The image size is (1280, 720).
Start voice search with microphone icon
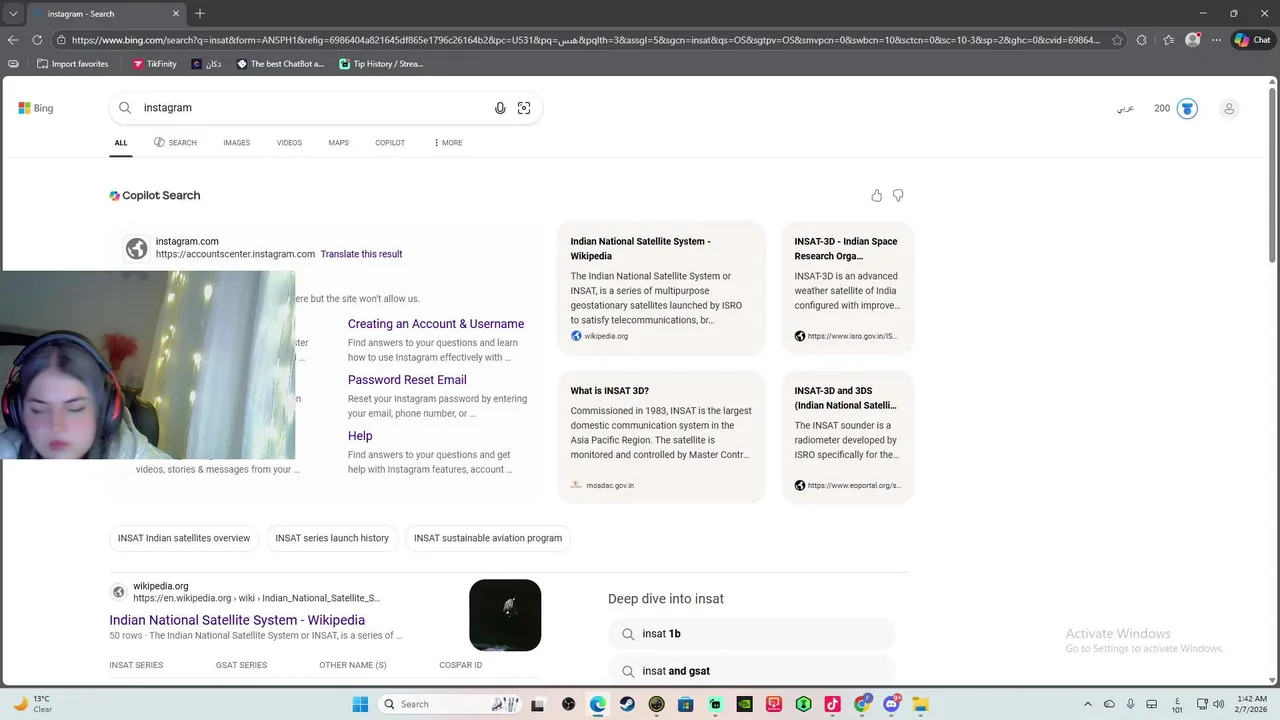pos(500,108)
